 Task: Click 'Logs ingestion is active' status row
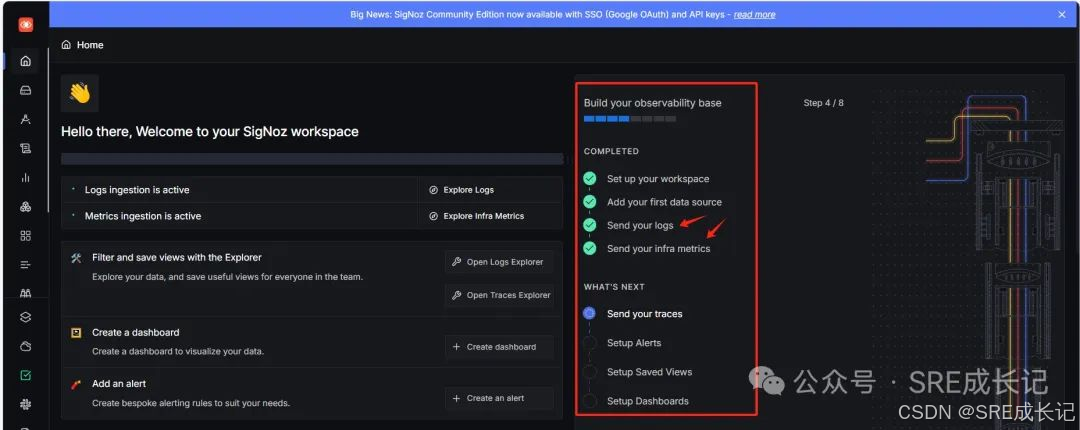240,190
